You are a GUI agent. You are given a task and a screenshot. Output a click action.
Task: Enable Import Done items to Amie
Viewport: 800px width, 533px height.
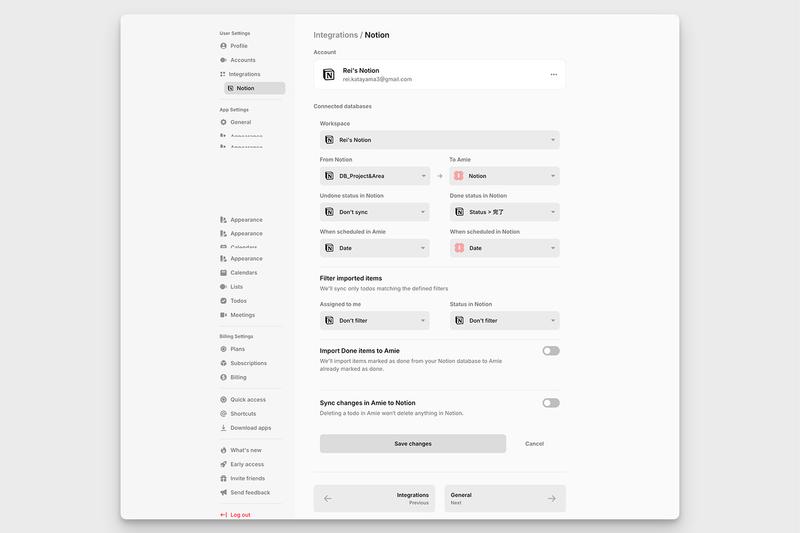point(551,351)
